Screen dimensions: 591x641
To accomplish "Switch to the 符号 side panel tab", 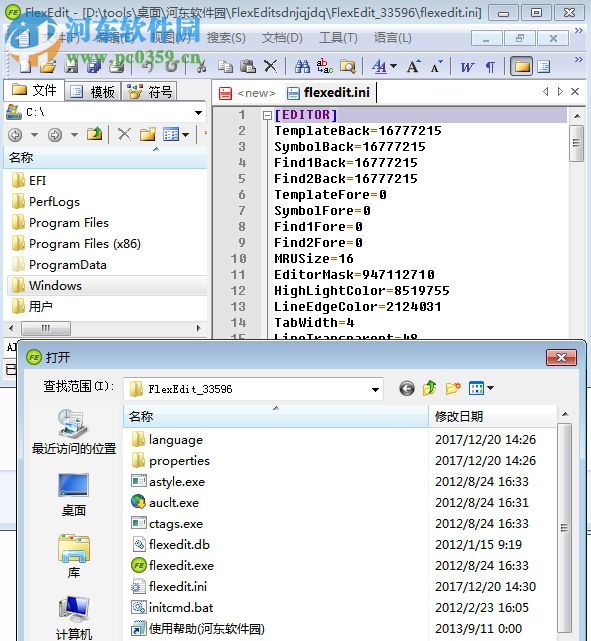I will tap(150, 92).
